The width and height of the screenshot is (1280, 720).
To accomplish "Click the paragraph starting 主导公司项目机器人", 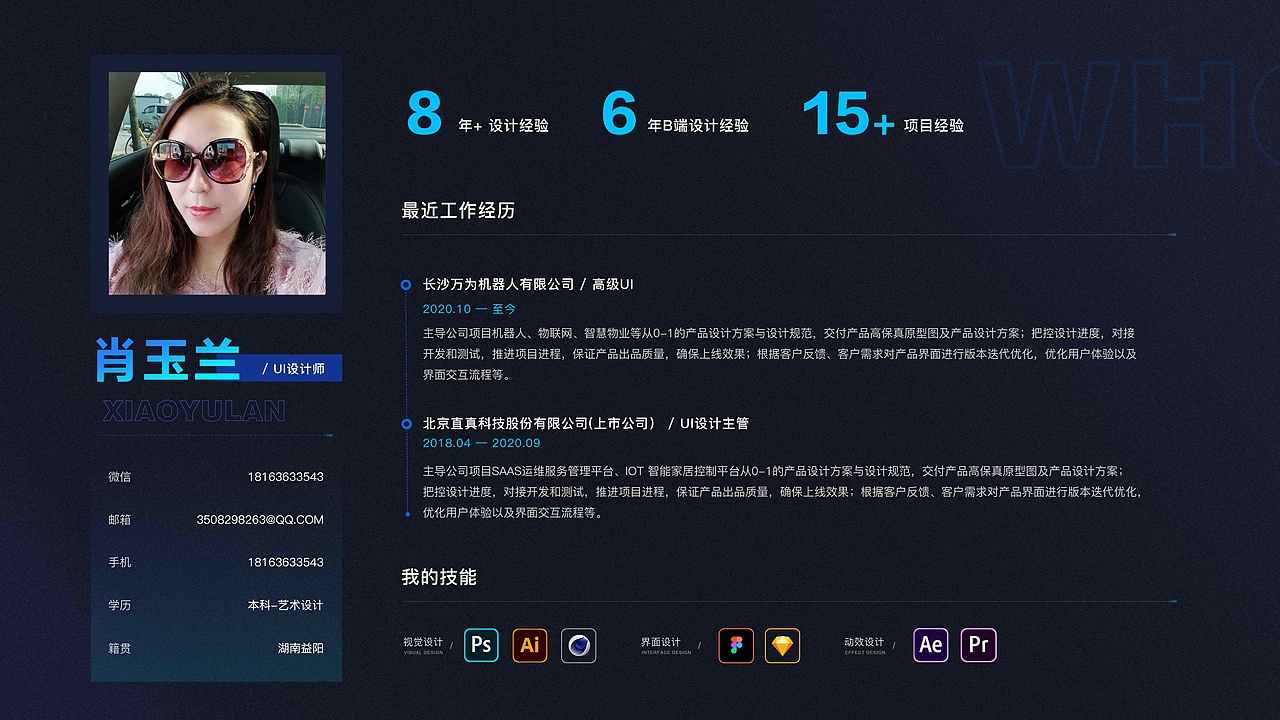I will pyautogui.click(x=780, y=354).
